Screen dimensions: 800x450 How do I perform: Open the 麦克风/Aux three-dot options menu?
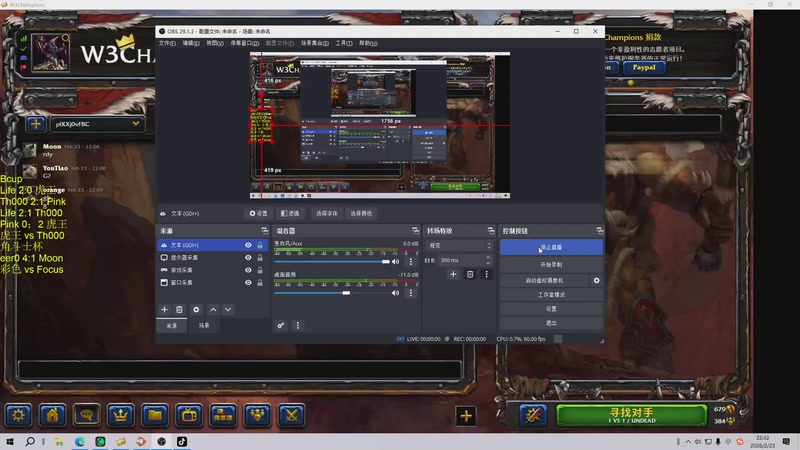click(411, 262)
